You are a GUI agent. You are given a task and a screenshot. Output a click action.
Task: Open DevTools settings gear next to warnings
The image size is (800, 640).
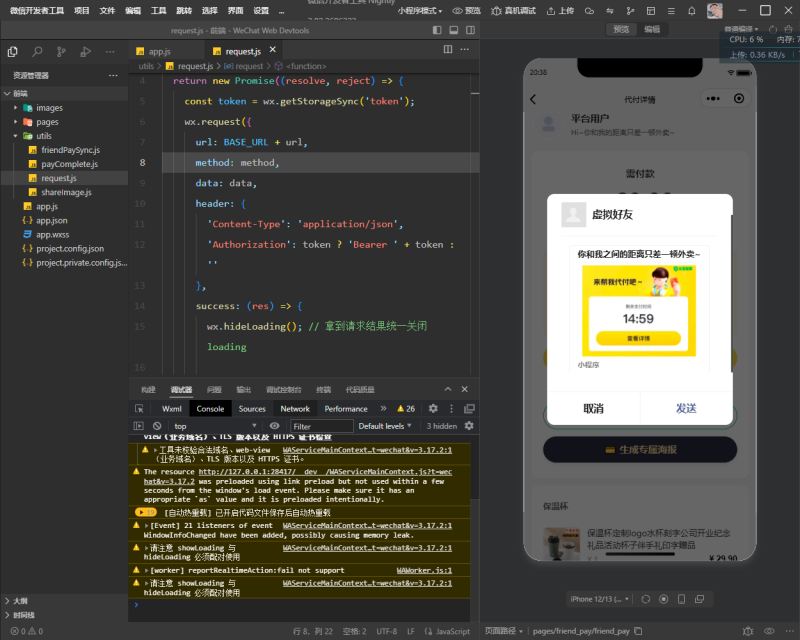(433, 408)
